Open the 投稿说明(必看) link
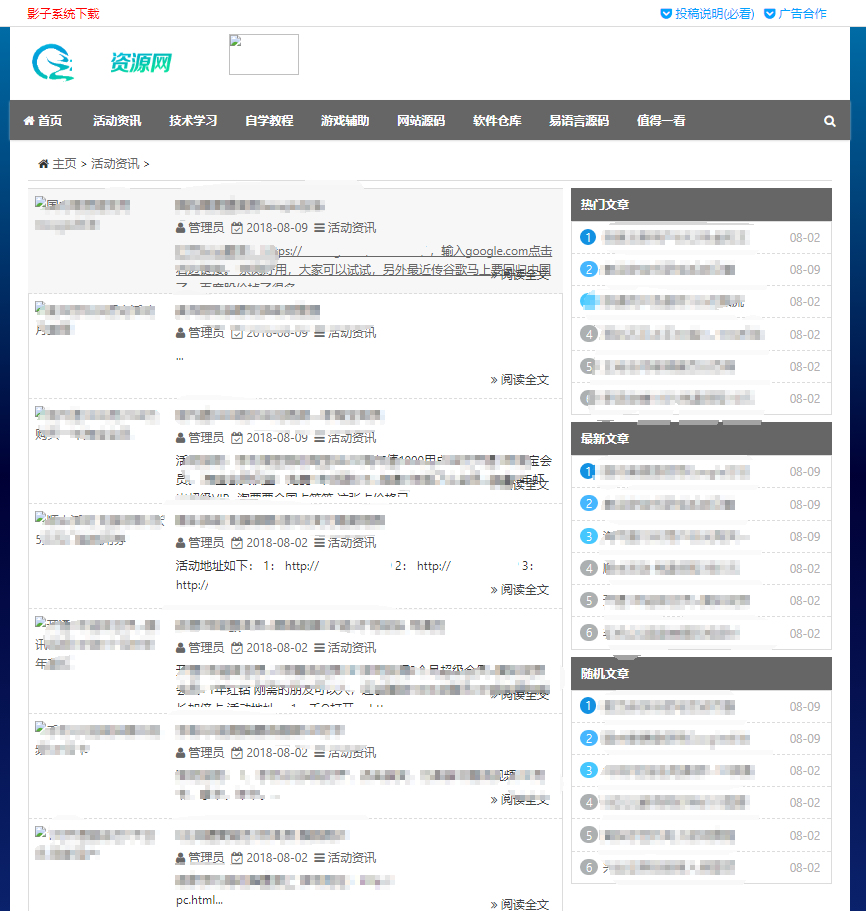This screenshot has height=911, width=866. (714, 14)
